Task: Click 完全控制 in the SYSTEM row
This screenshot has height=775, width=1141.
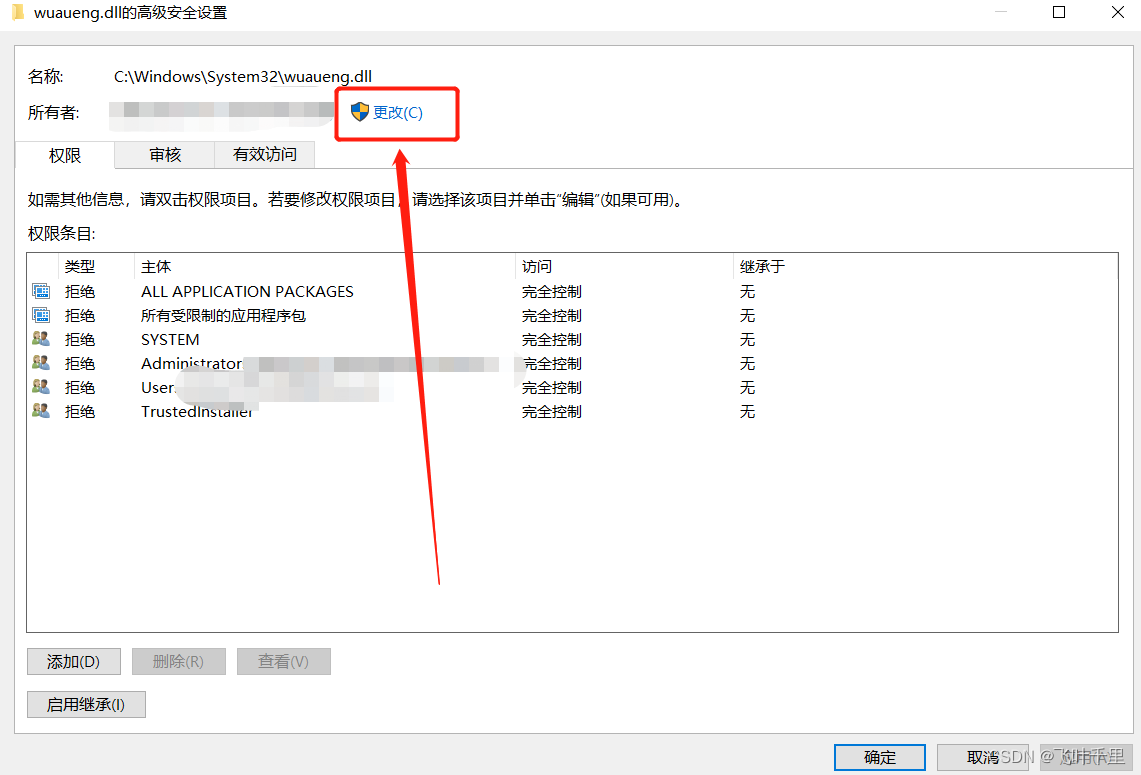Action: tap(552, 340)
